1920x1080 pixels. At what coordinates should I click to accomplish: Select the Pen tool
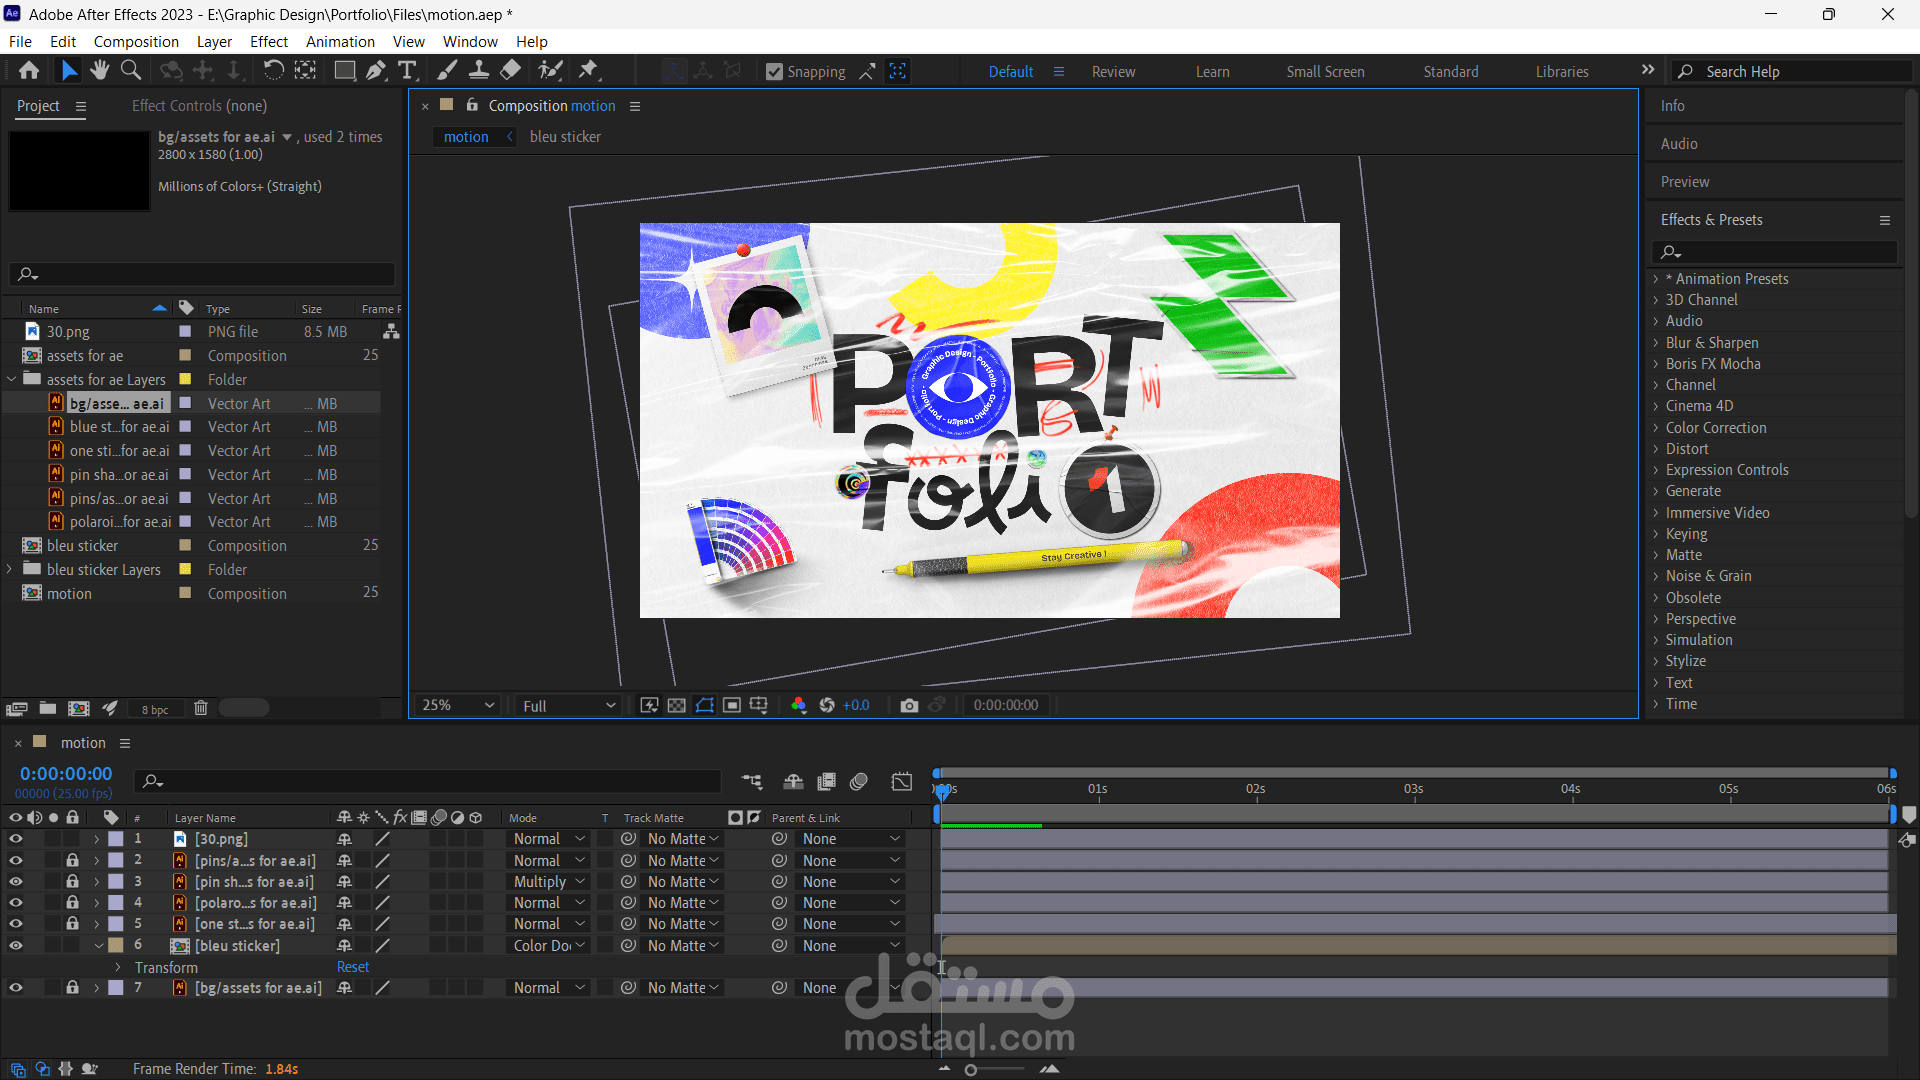(376, 70)
